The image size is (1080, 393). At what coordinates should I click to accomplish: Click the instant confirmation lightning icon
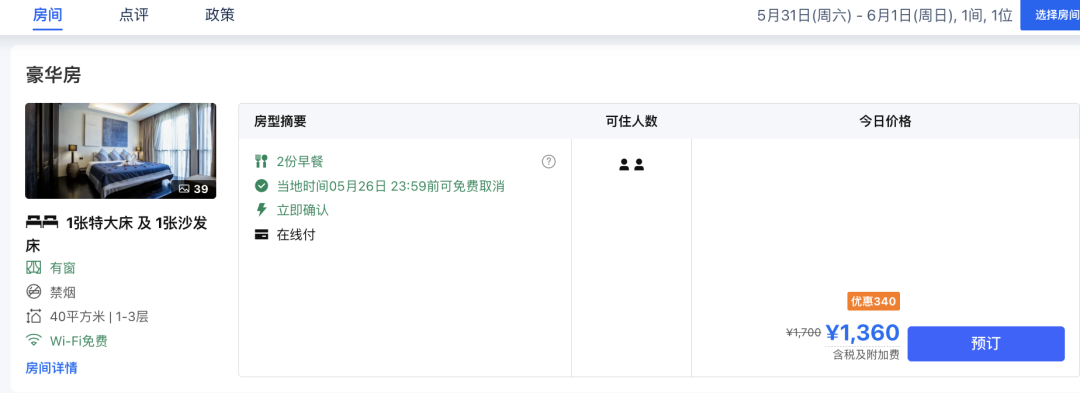pos(261,210)
